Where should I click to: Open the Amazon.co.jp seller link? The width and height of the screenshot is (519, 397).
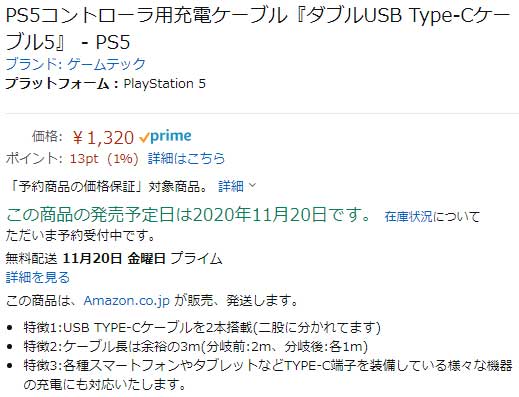pyautogui.click(x=127, y=301)
